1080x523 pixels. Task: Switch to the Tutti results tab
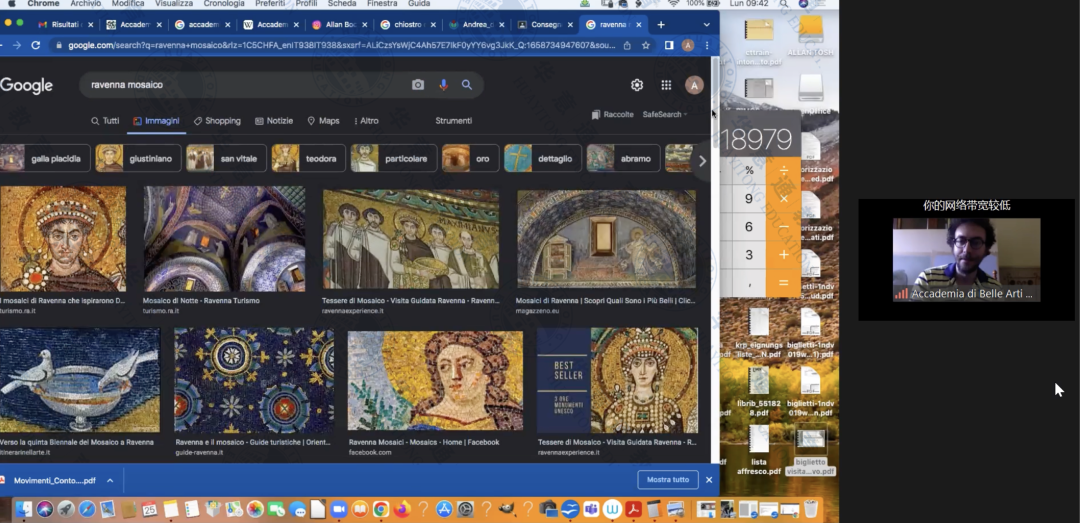[105, 121]
